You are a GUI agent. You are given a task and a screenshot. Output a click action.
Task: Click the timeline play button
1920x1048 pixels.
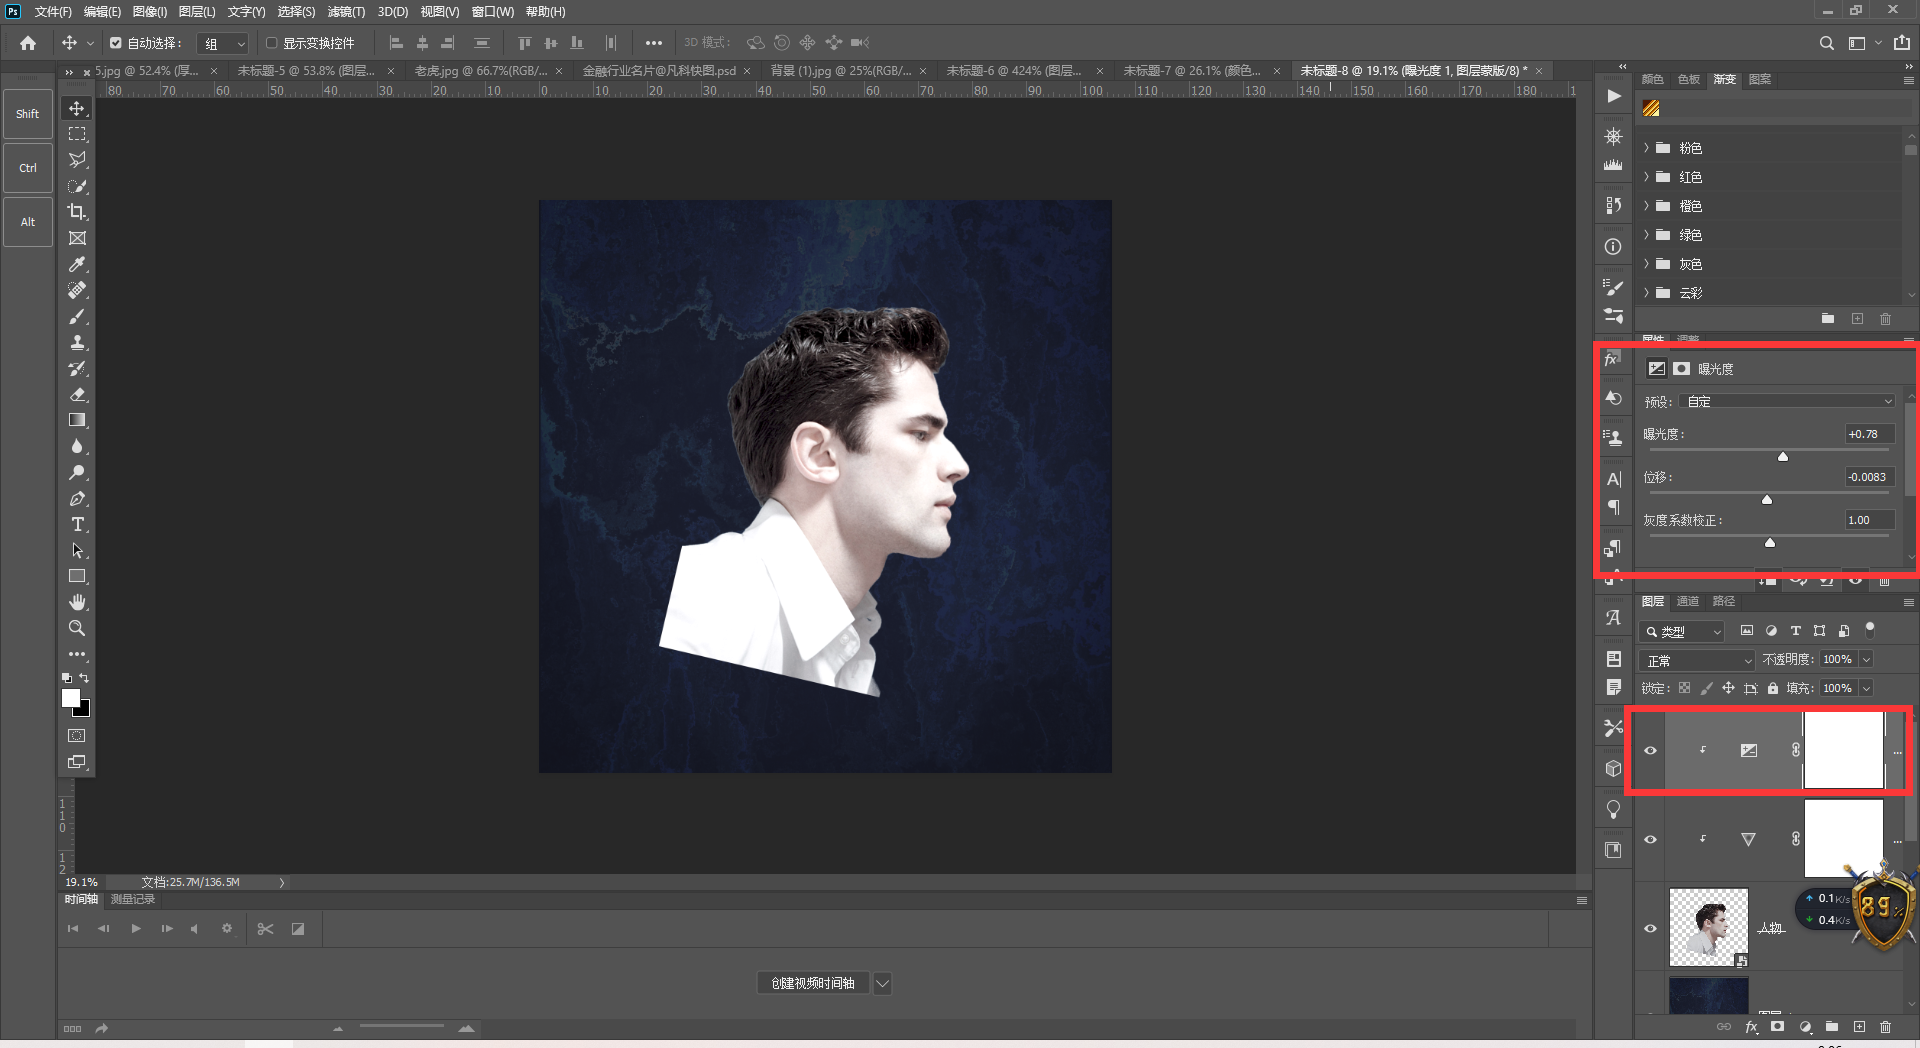point(136,929)
